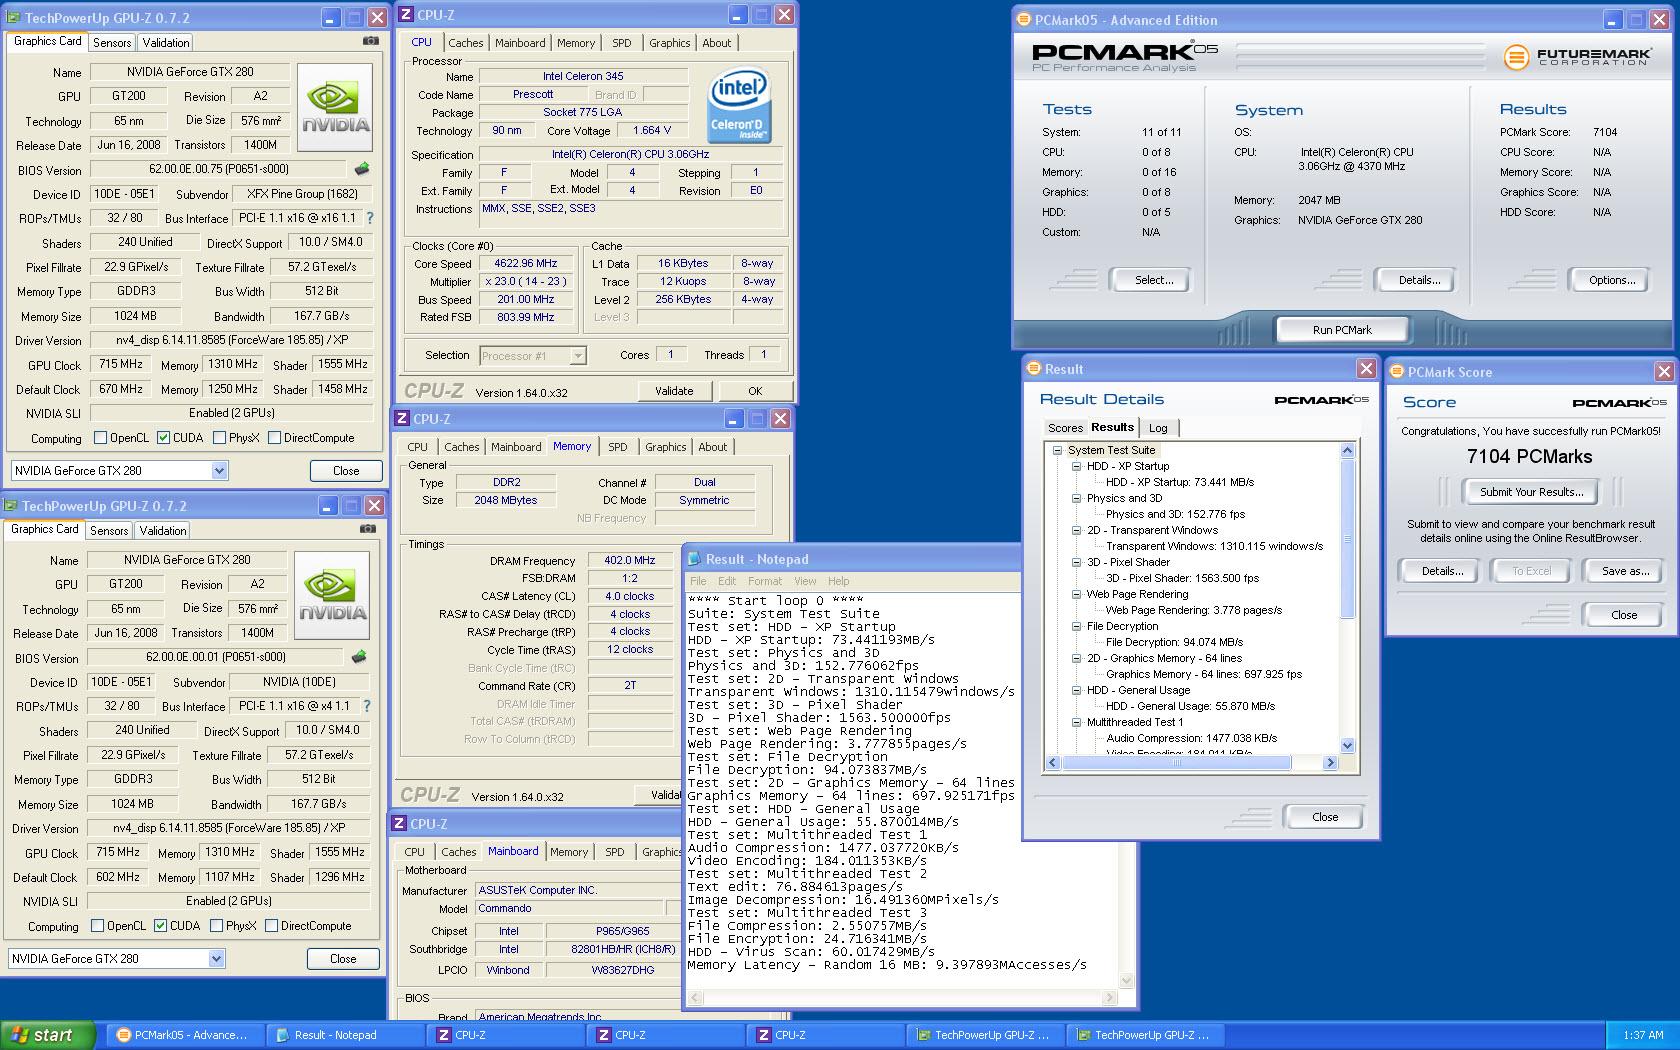Open the Result - Notepad taskbar item
The height and width of the screenshot is (1050, 1680).
[x=345, y=1035]
